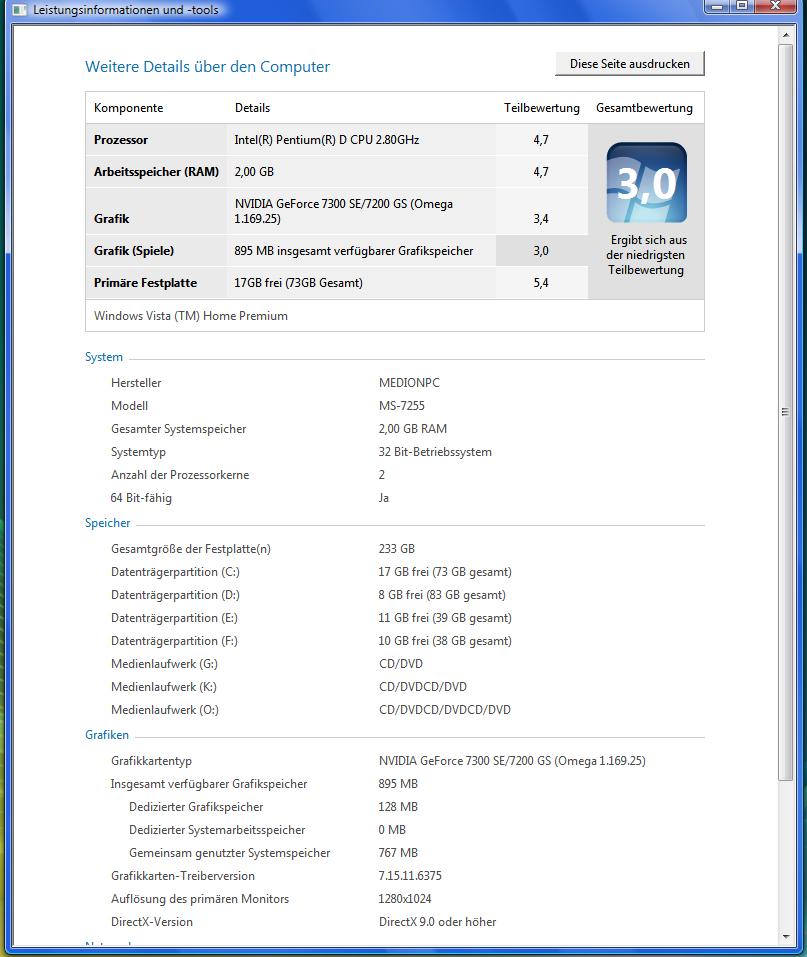Screen dimensions: 807x957
Task: Minimize the Leistungsinformationen window
Action: click(717, 6)
